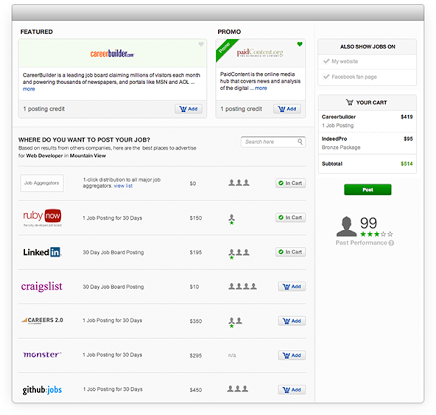The width and height of the screenshot is (436, 415).
Task: Click the $350 price for Careers 2.0
Action: pyautogui.click(x=196, y=321)
